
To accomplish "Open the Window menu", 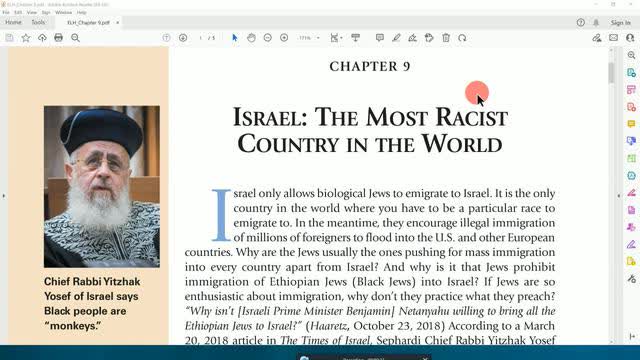I will (63, 13).
